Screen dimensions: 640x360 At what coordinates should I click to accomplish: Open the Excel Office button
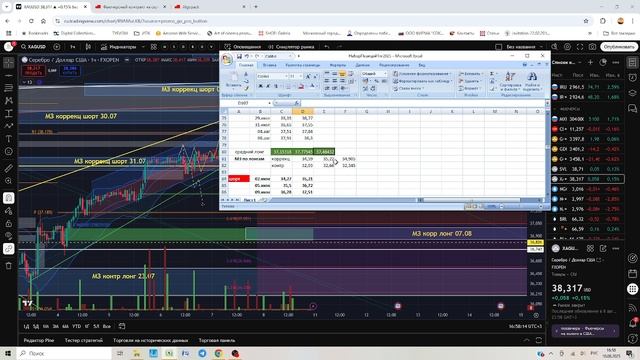tap(227, 60)
